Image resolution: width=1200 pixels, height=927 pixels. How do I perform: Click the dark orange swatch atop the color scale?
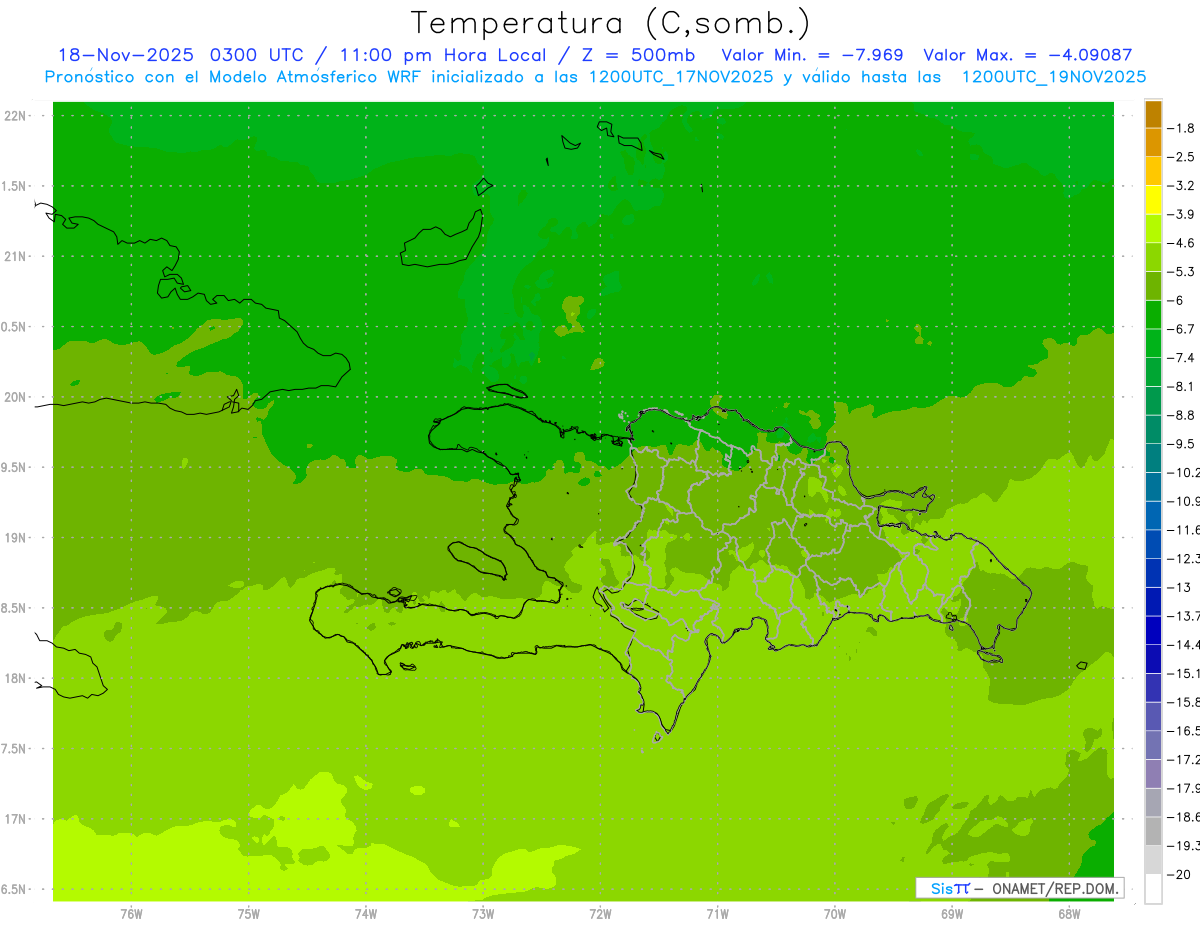point(1153,114)
